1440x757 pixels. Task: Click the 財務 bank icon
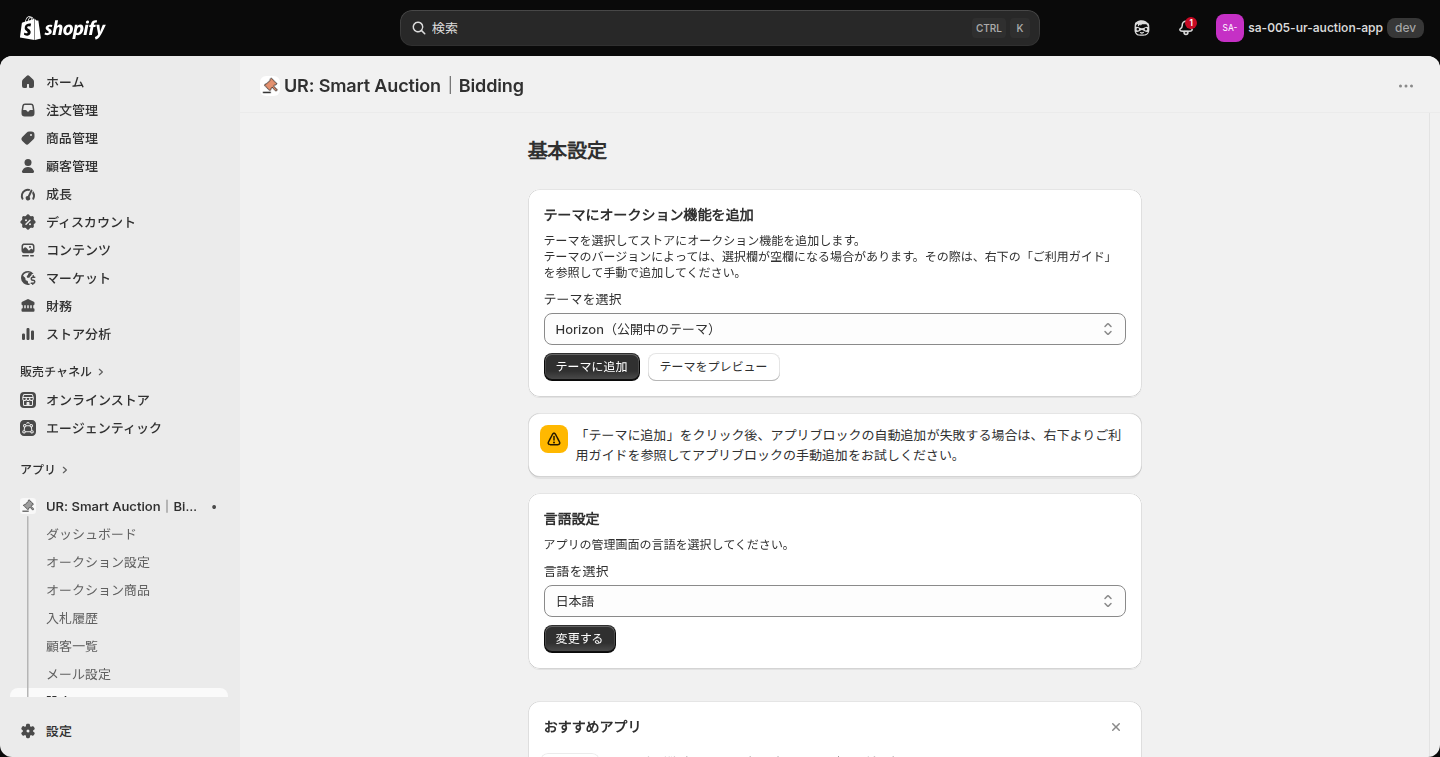click(28, 306)
